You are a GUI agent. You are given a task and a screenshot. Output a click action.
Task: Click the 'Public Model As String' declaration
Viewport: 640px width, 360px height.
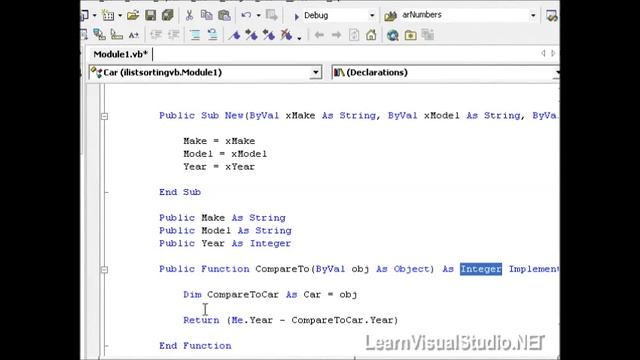pos(225,231)
